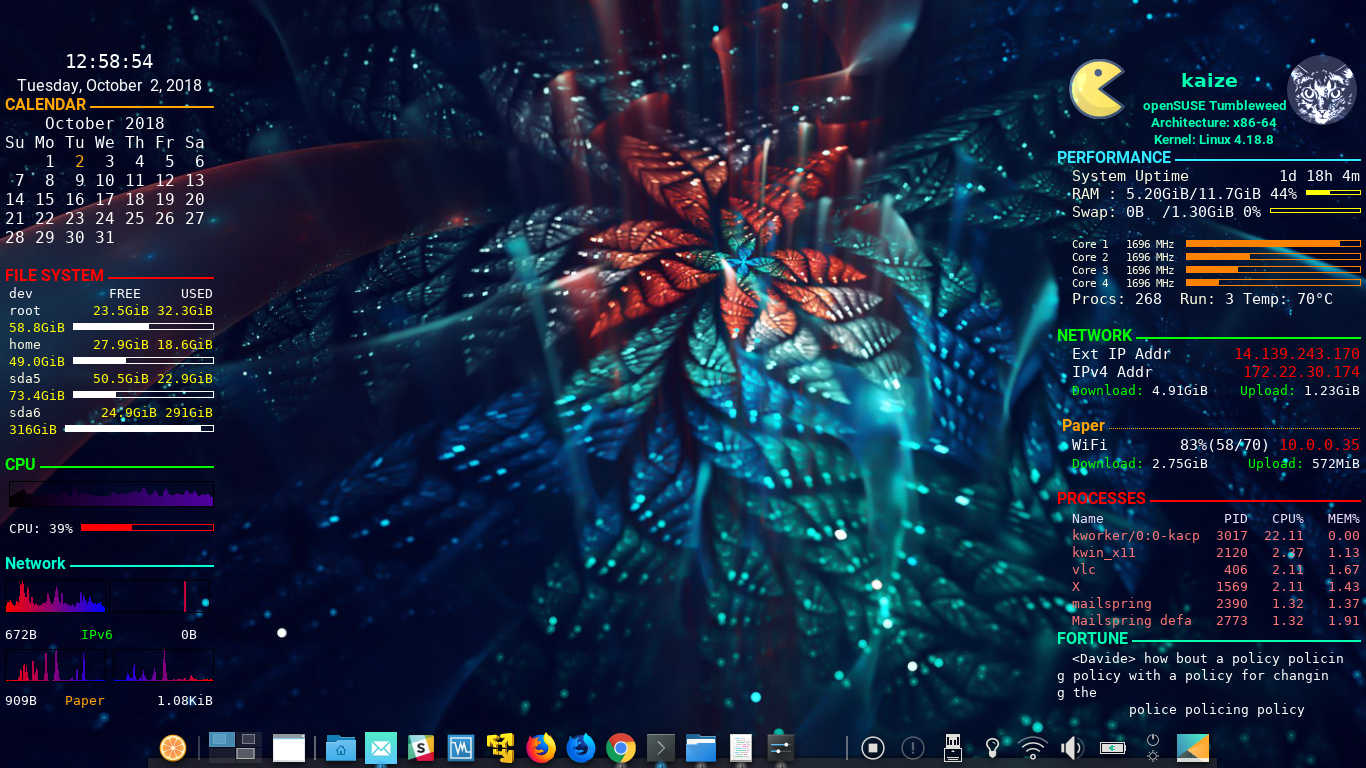This screenshot has height=768, width=1366.
Task: Open the home folder icon
Action: point(341,747)
